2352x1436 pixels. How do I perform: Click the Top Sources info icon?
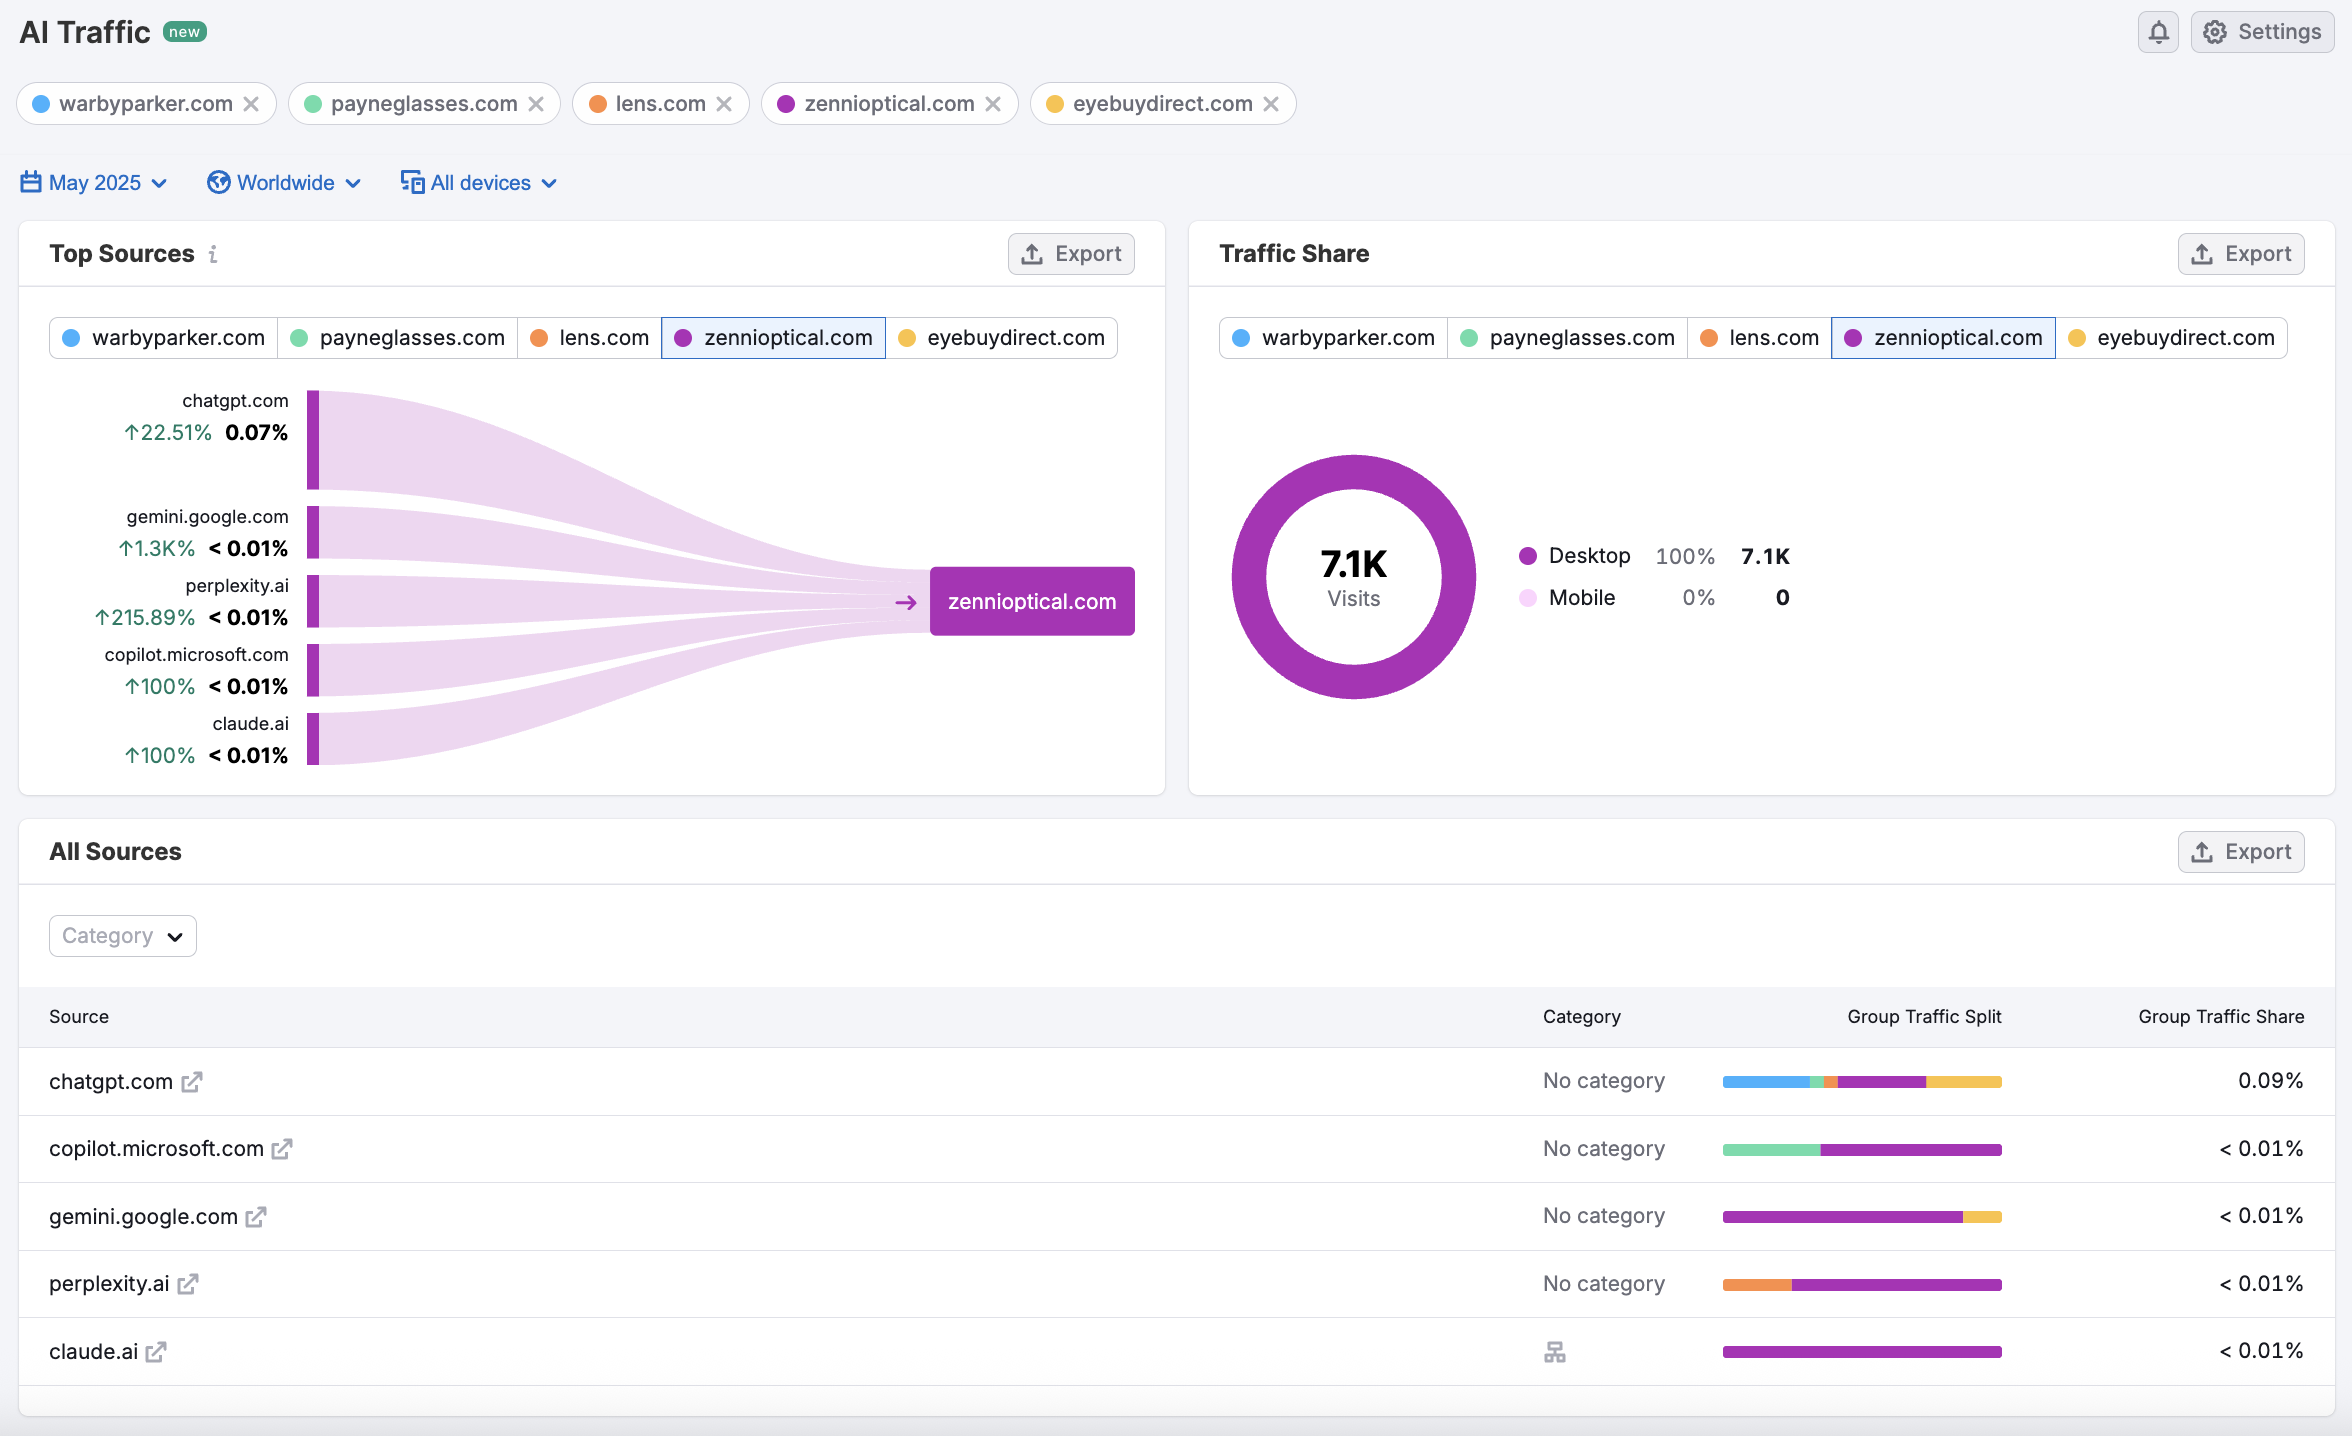(213, 254)
